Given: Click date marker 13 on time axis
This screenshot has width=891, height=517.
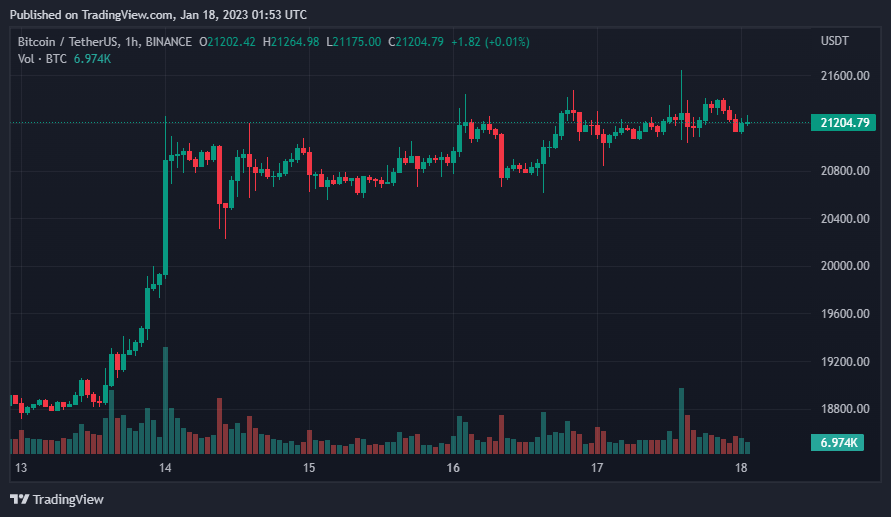Looking at the screenshot, I should coord(21,468).
